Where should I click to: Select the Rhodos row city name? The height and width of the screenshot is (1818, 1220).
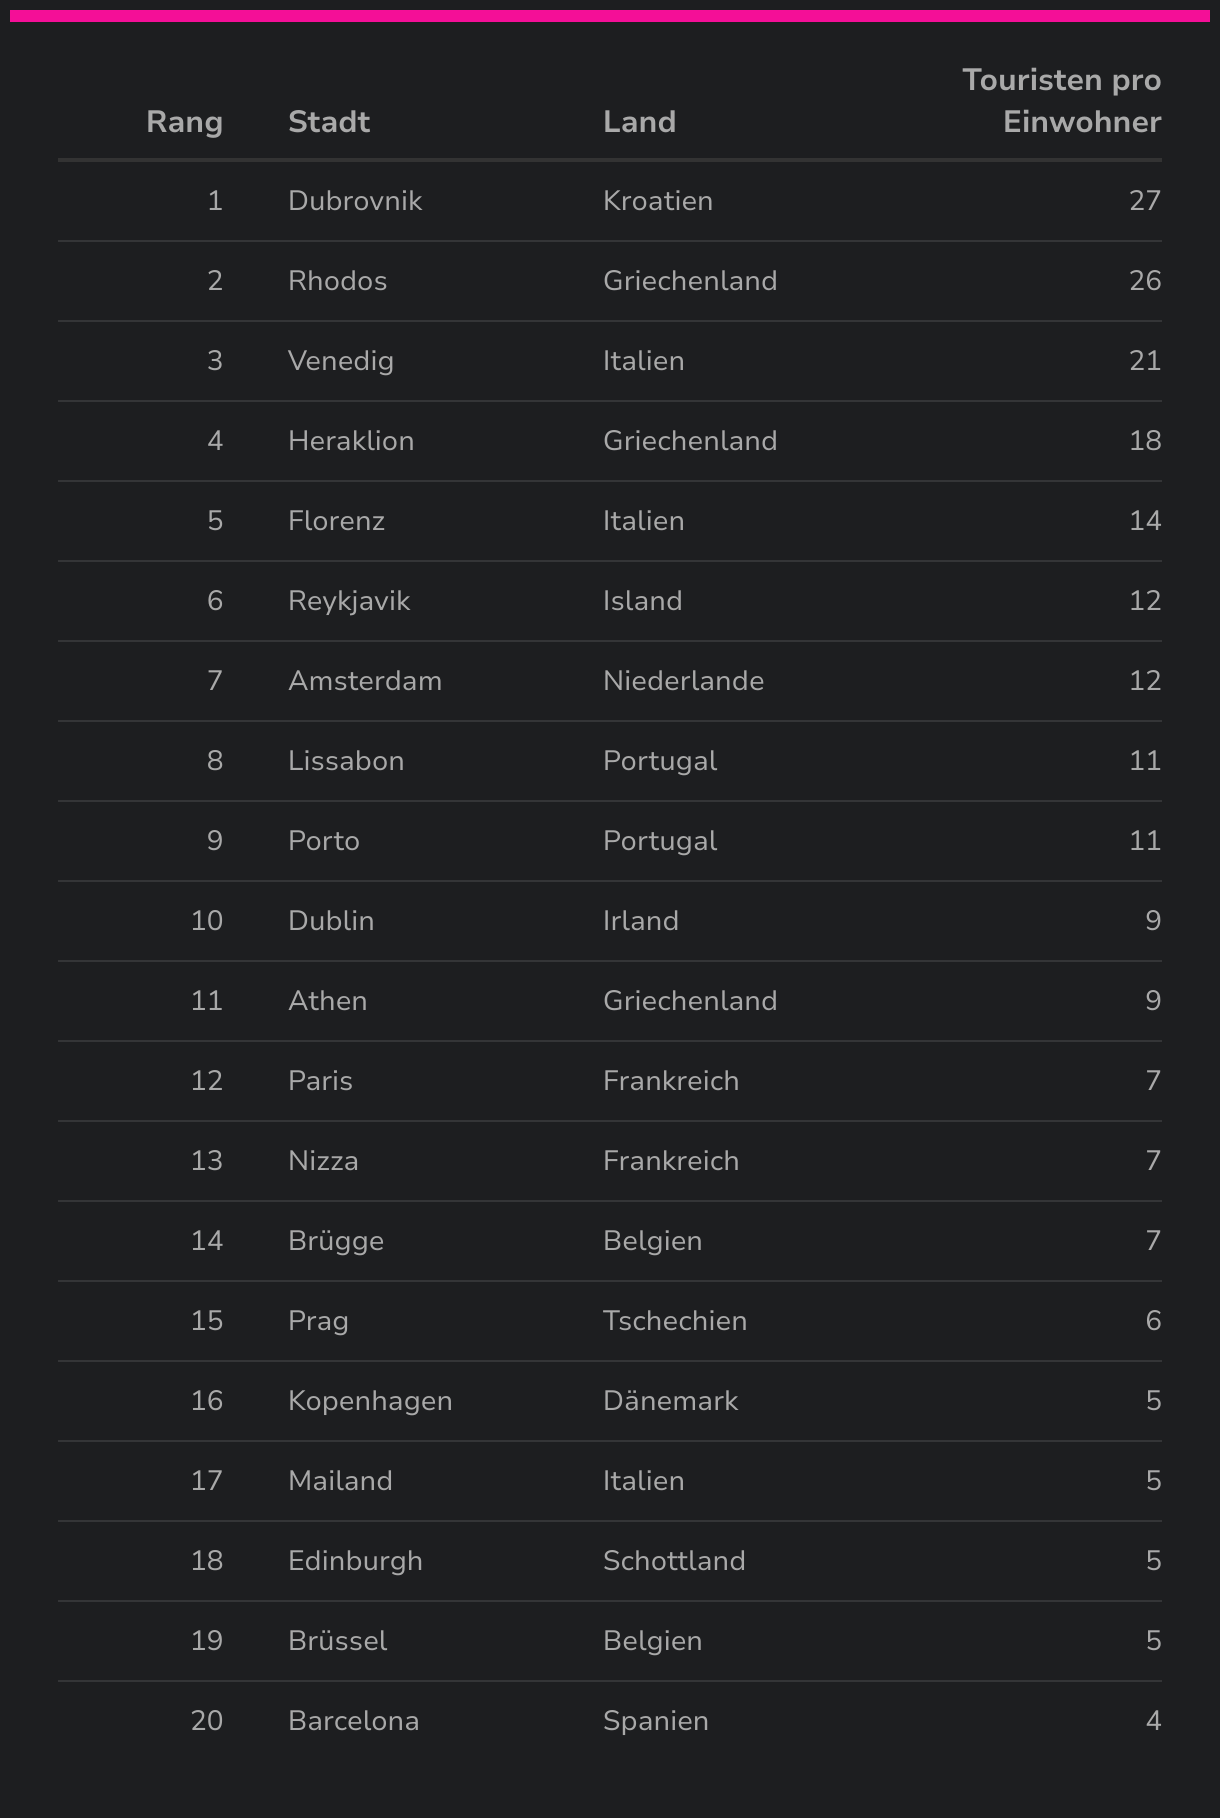tap(337, 281)
